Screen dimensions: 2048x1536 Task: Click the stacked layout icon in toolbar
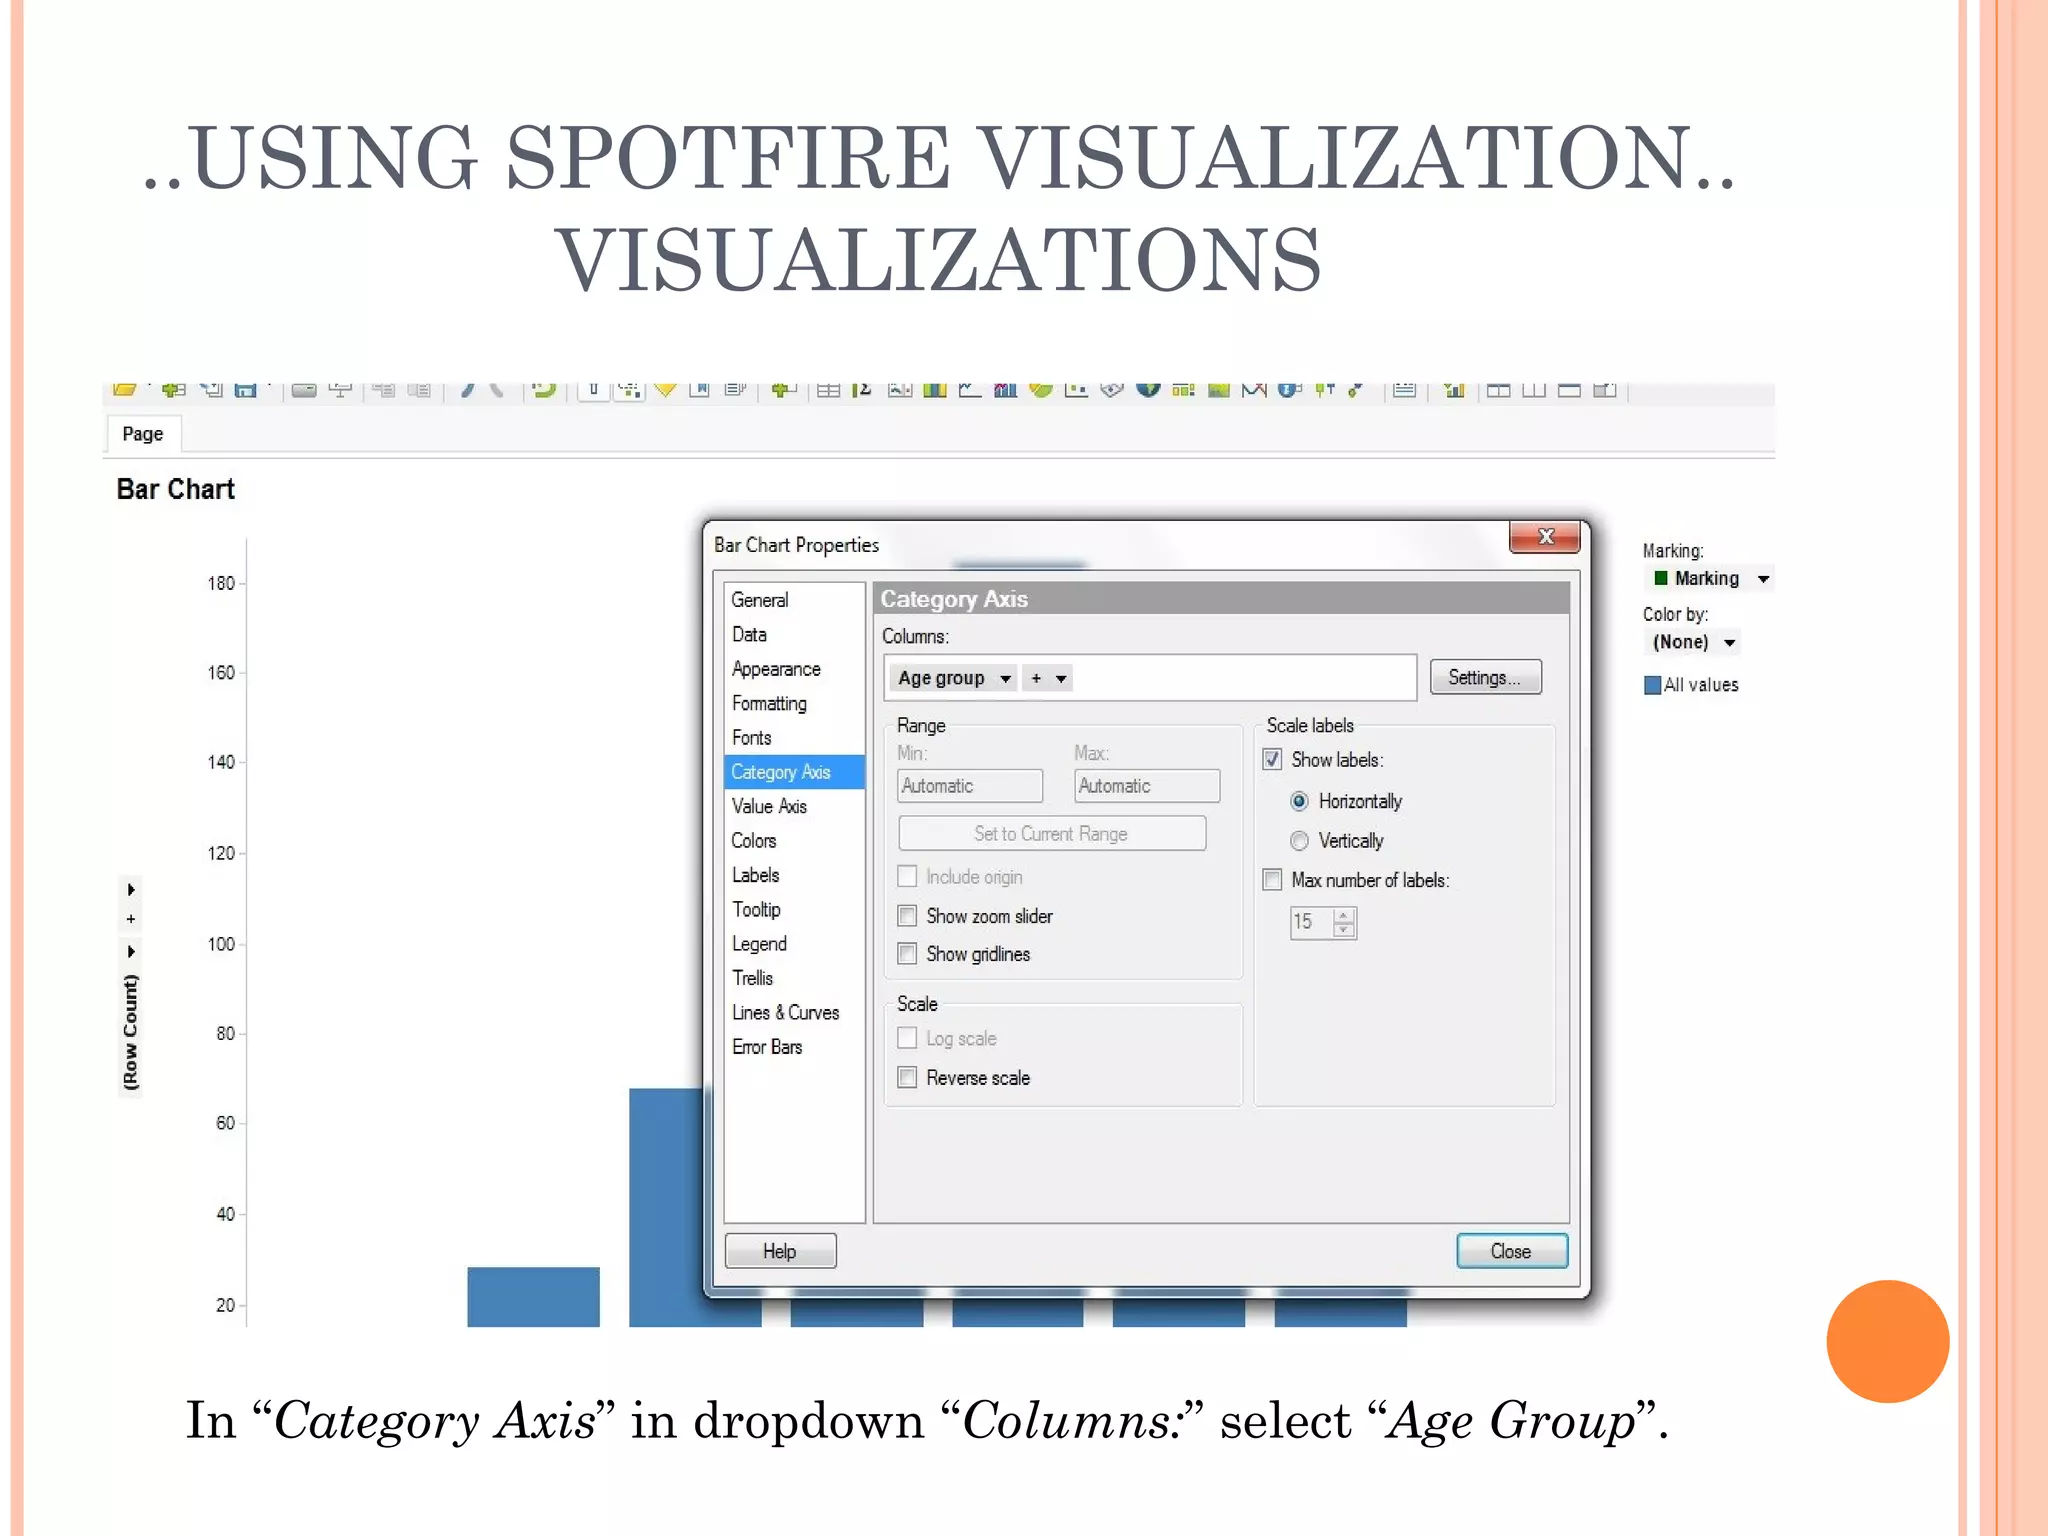click(1569, 389)
